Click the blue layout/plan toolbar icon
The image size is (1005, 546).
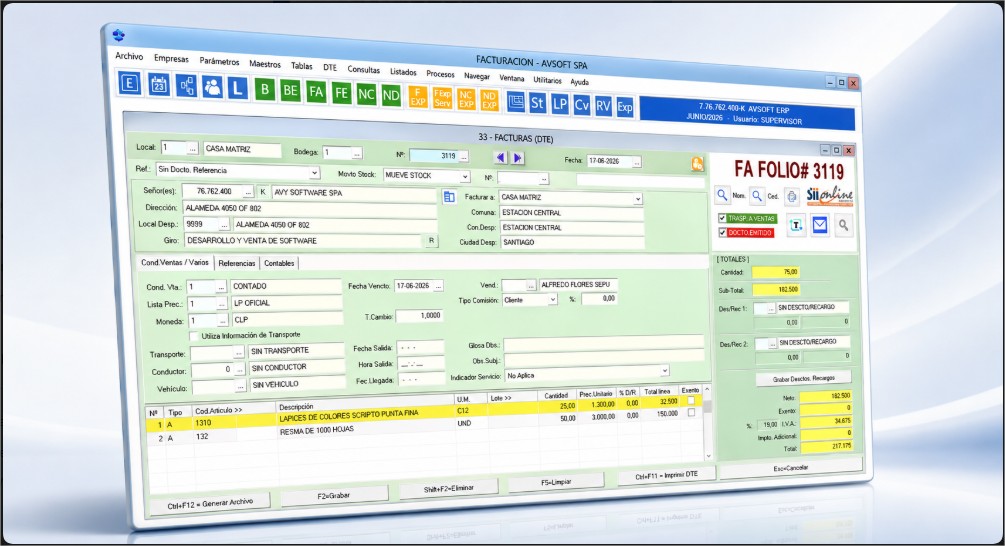515,102
